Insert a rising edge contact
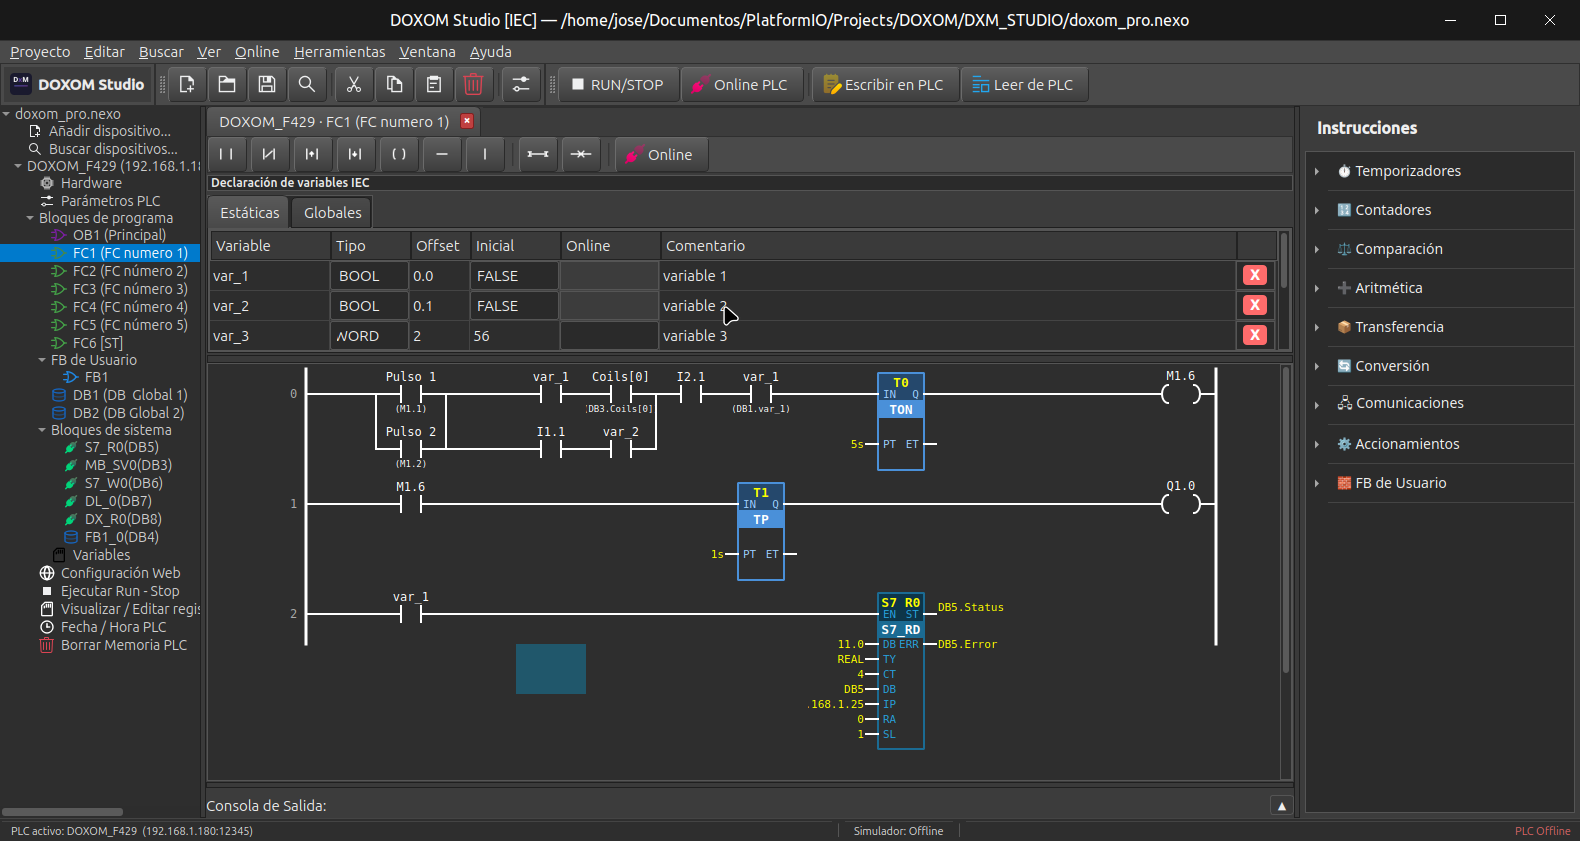This screenshot has width=1580, height=841. (312, 154)
